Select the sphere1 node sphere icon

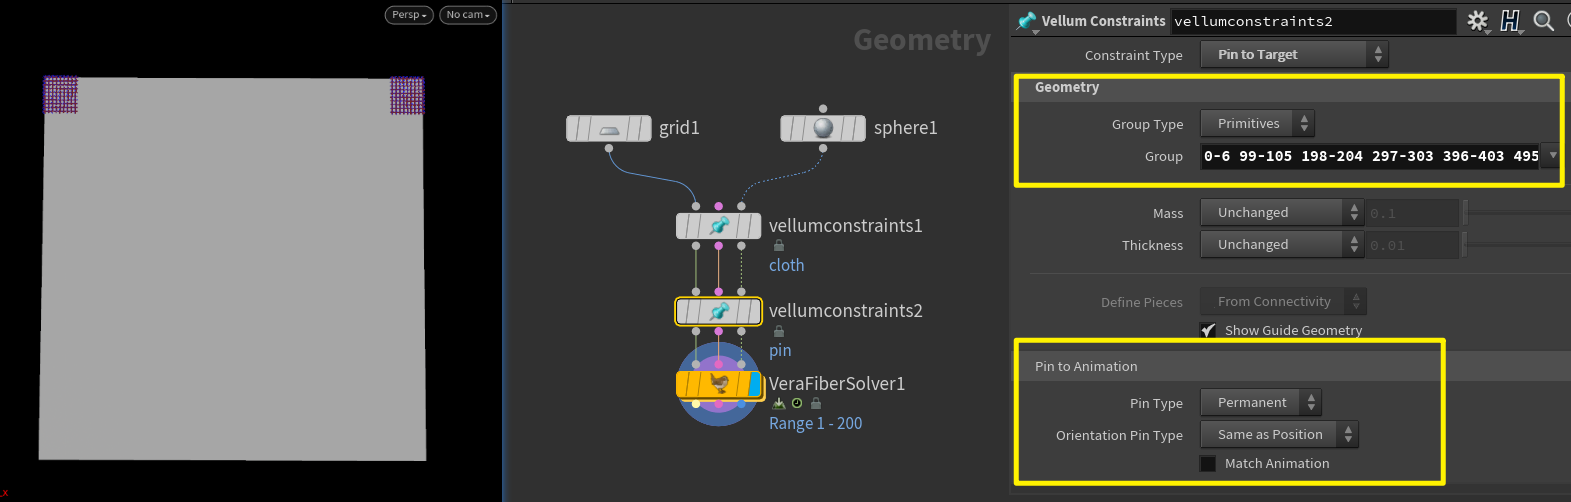point(823,128)
